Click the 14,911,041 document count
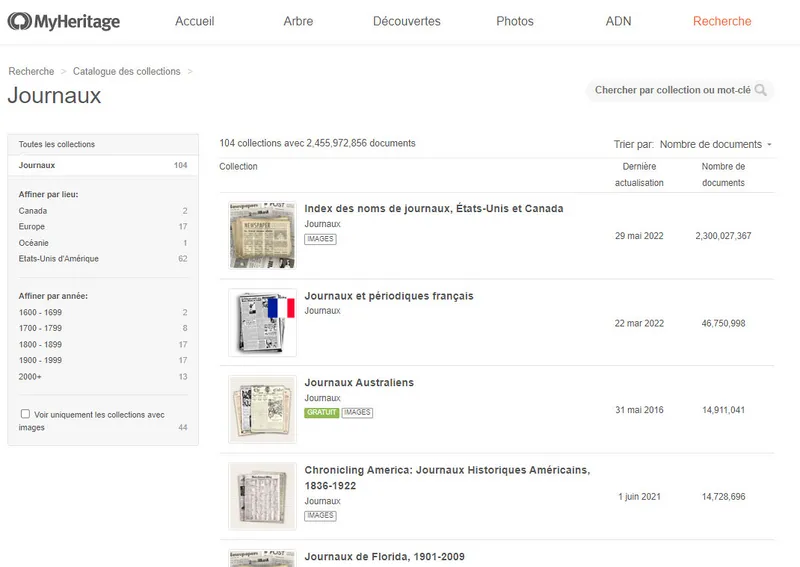This screenshot has height=567, width=800. 723,410
